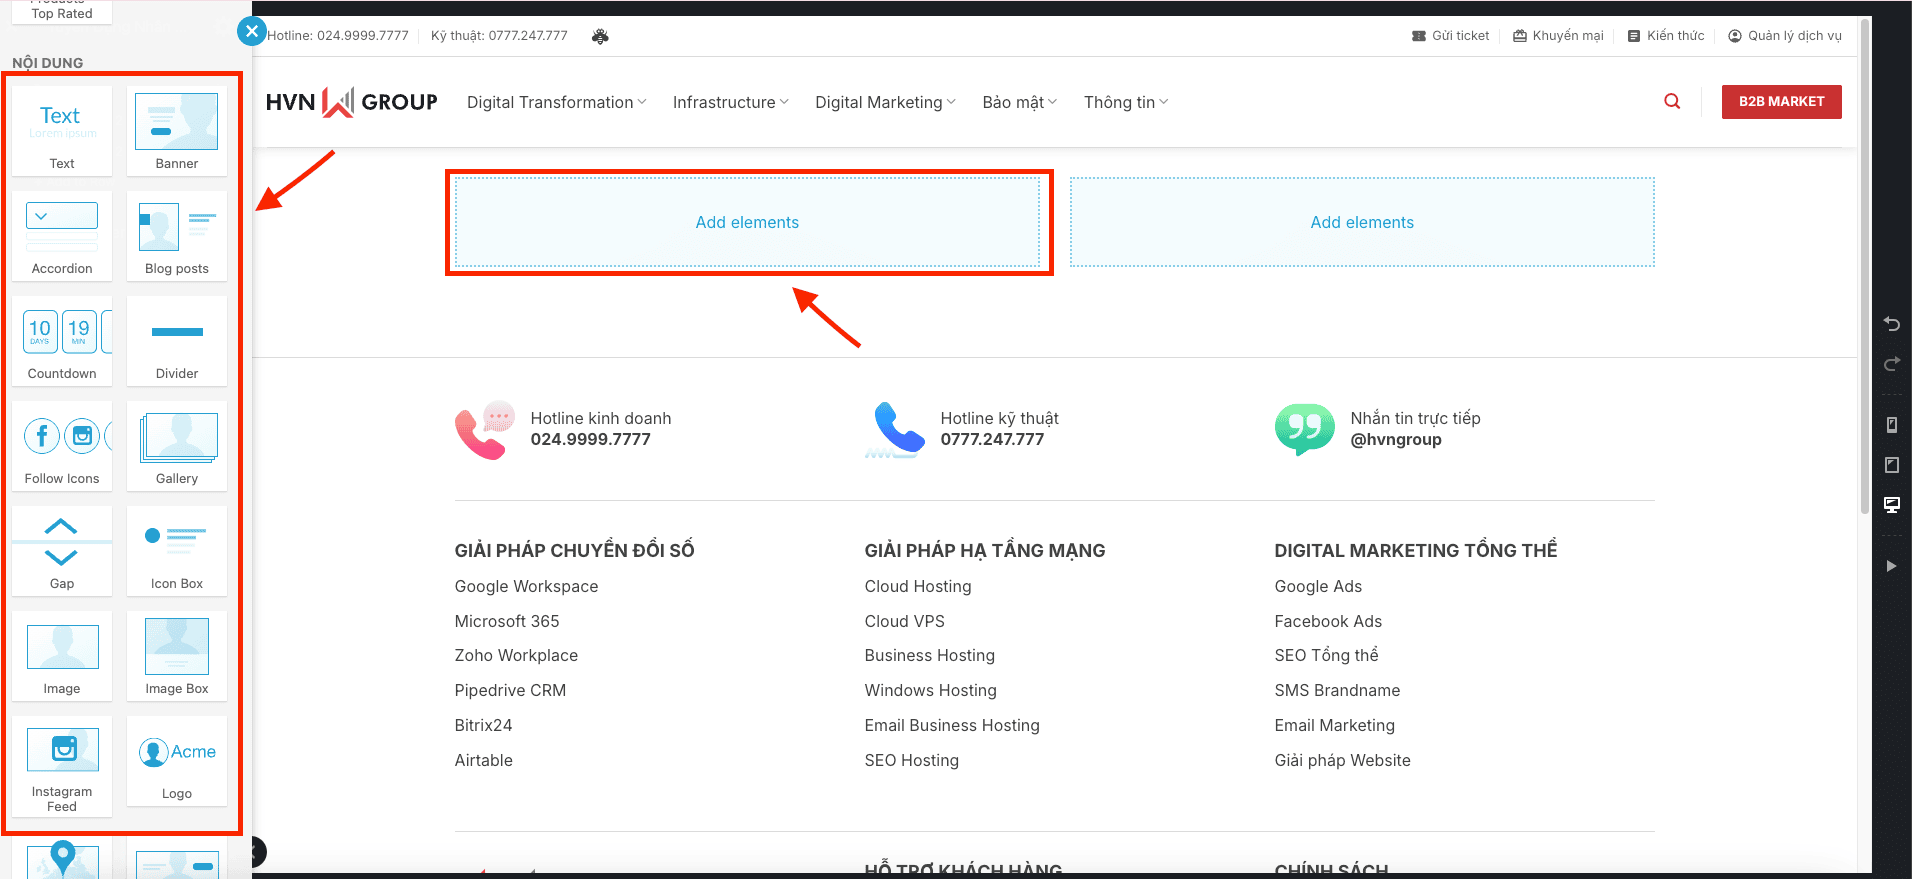1912x879 pixels.
Task: Expand Infrastructure menu
Action: pos(730,102)
